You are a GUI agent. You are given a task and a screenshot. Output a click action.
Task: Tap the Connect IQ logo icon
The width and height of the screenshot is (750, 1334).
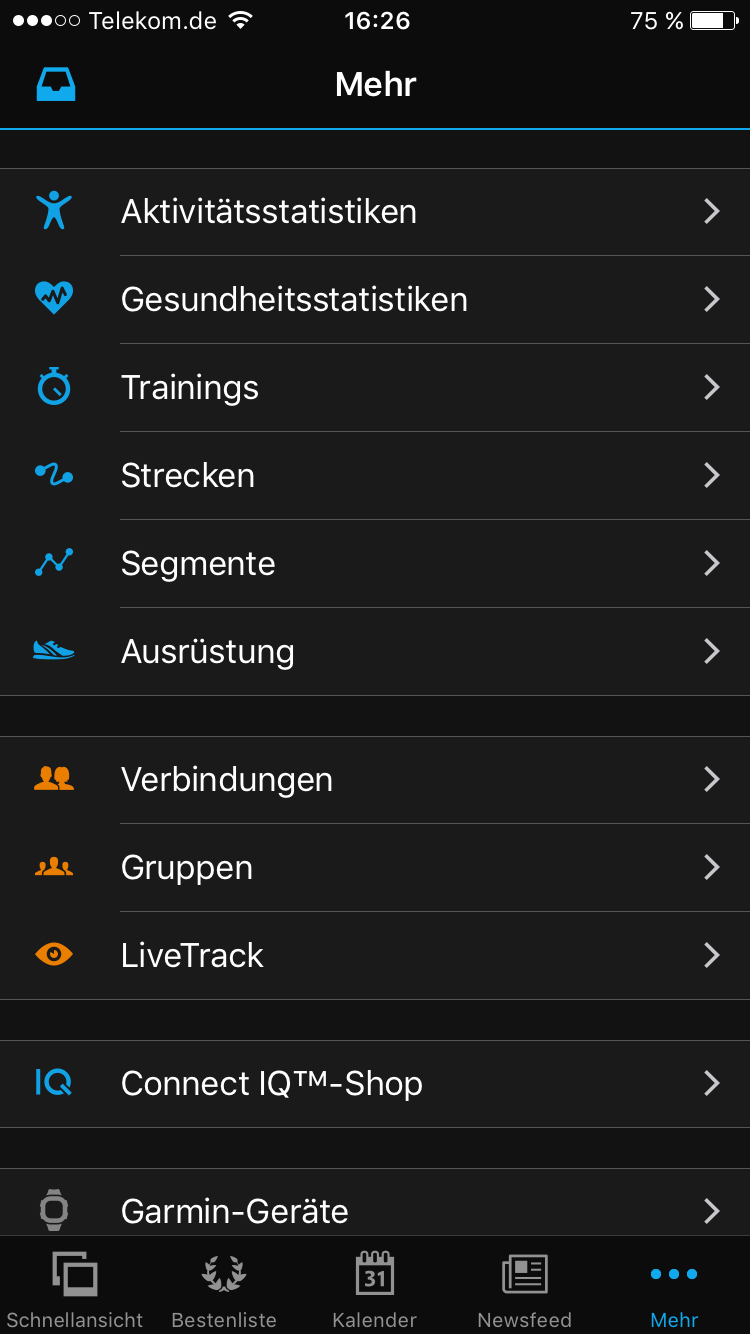click(54, 1083)
